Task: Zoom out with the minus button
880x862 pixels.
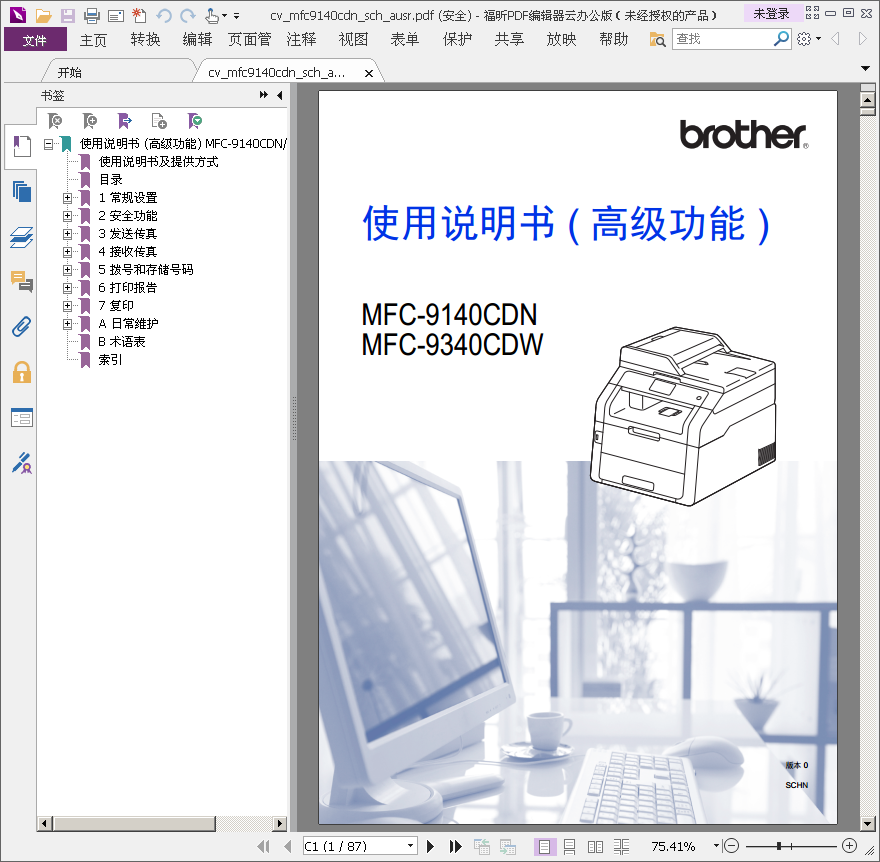Action: tap(731, 845)
